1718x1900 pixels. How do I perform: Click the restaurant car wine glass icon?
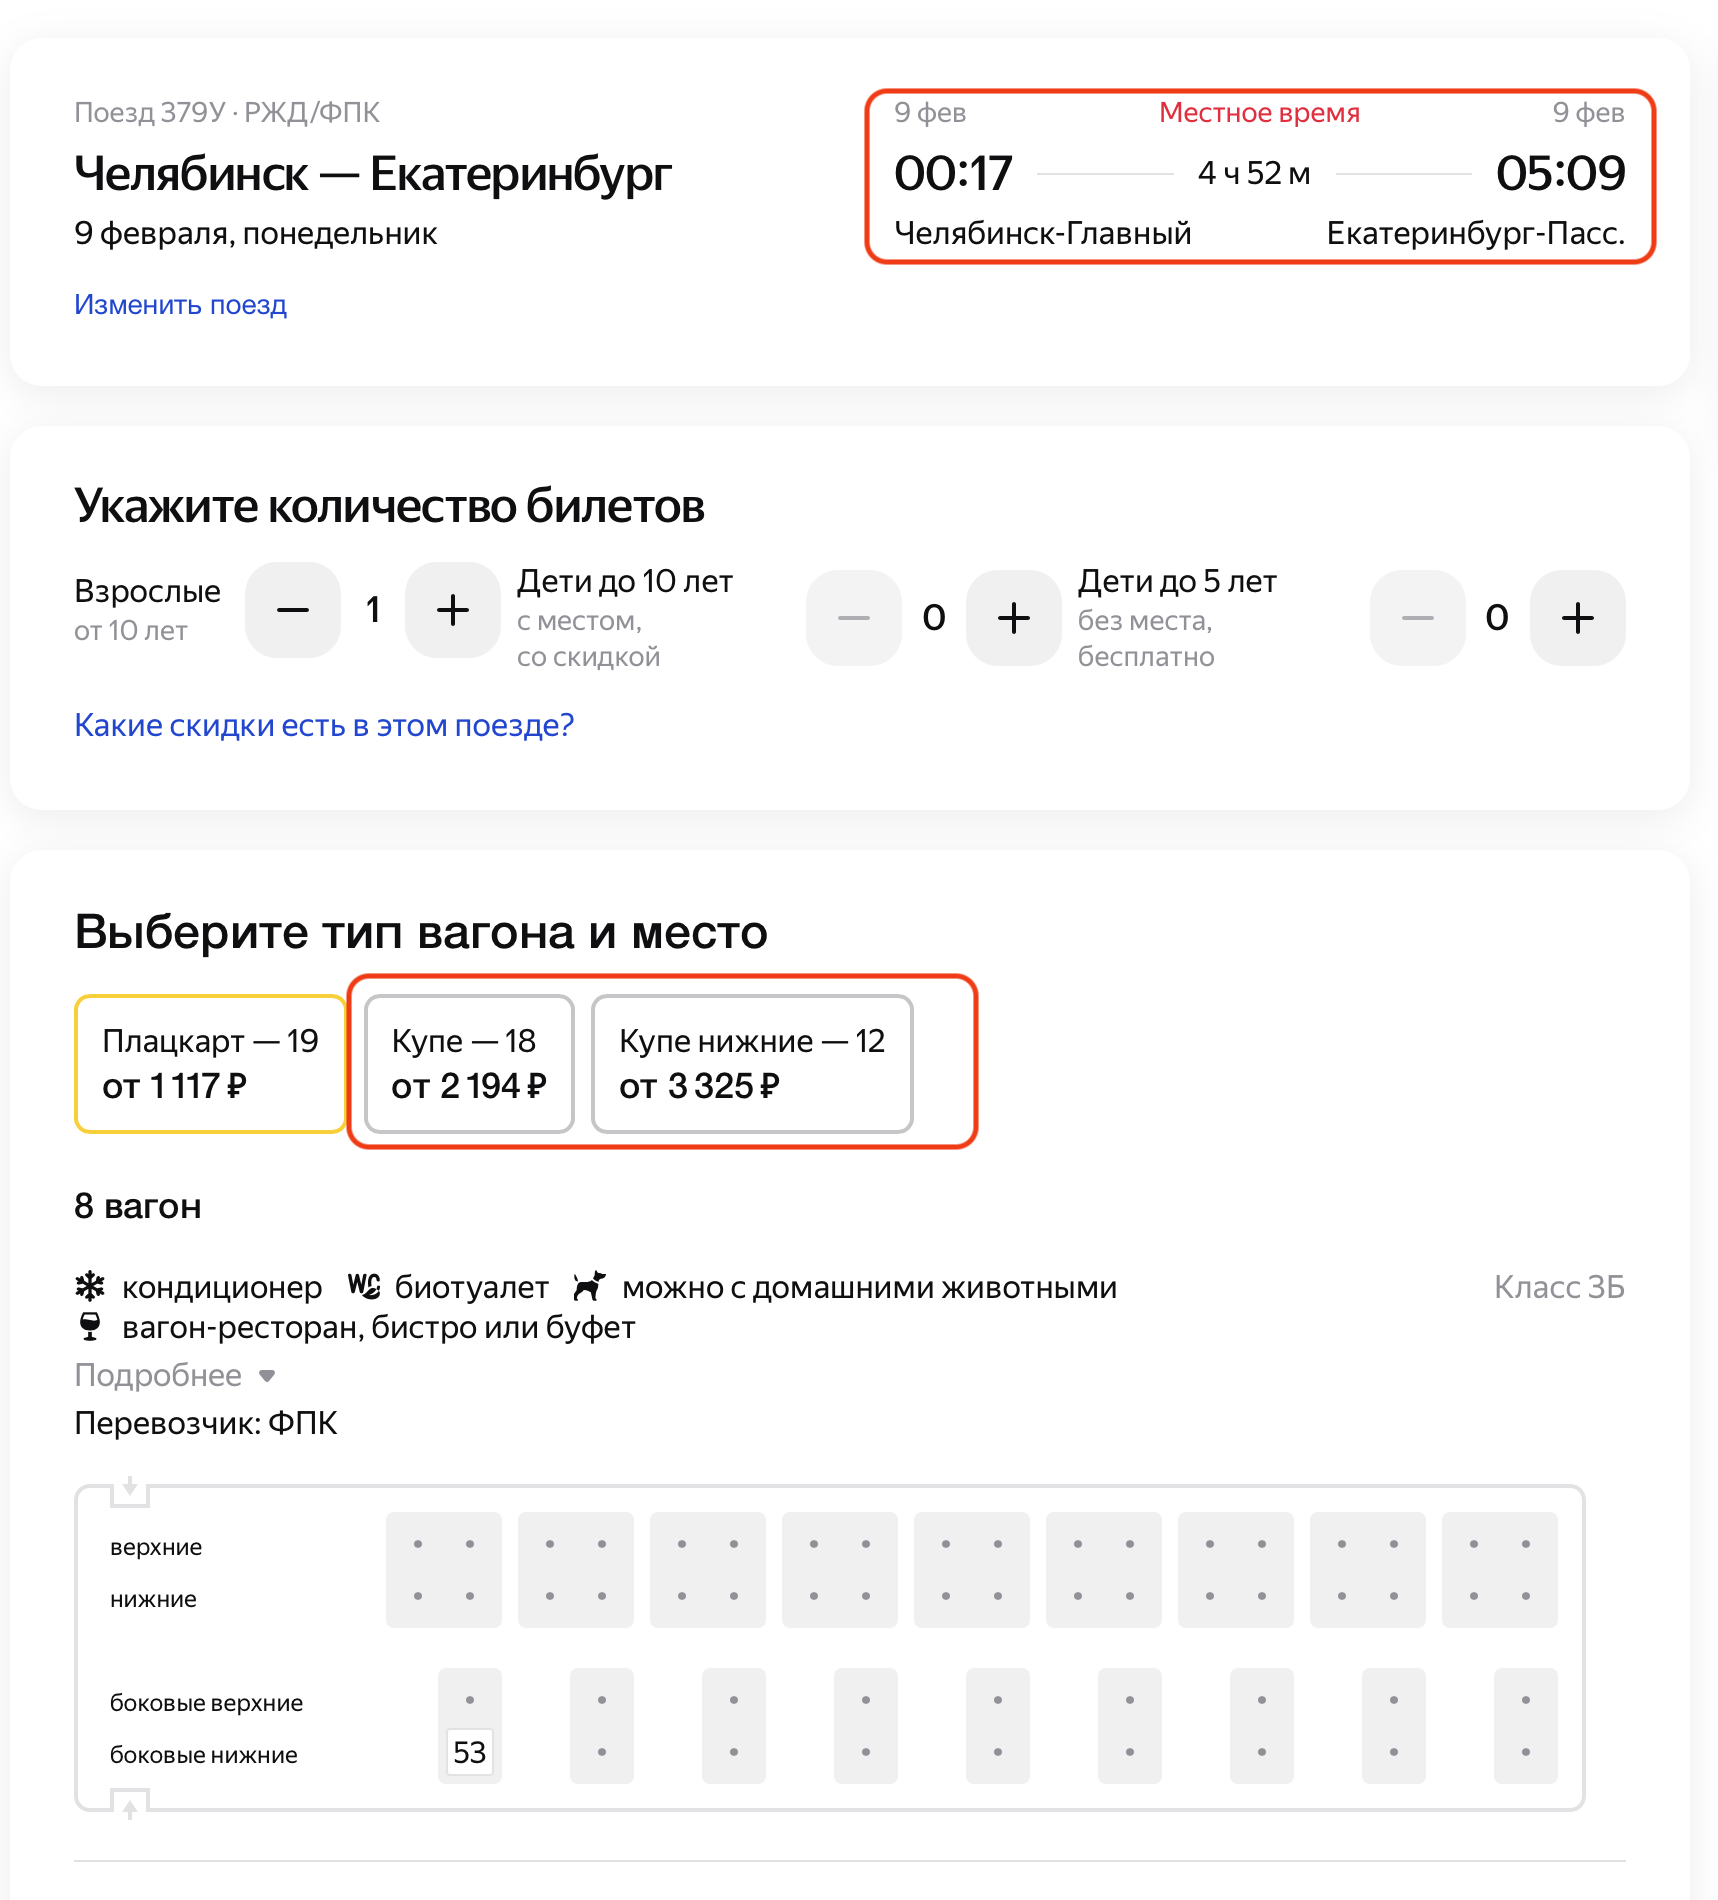point(90,1327)
